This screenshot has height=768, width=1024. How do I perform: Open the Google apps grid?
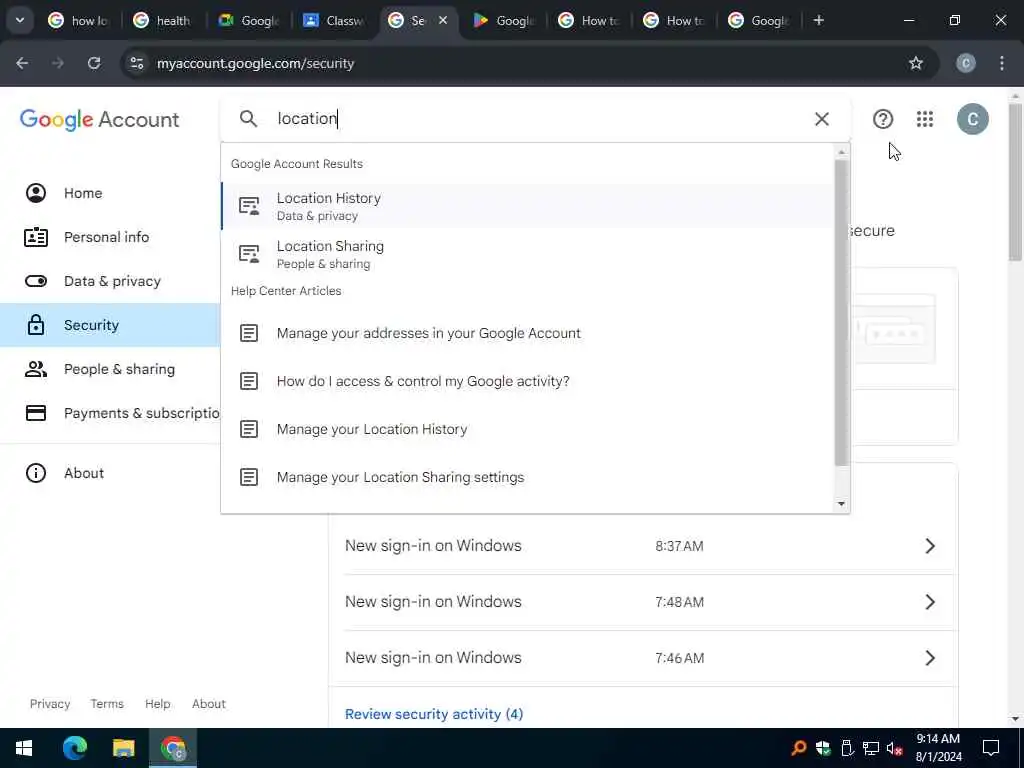tap(925, 119)
